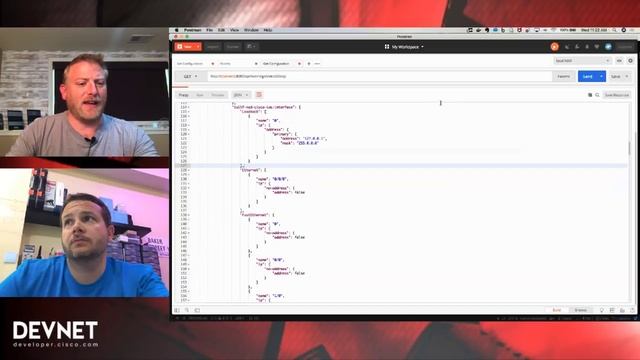Select Preview response view
The width and height of the screenshot is (640, 360).
218,95
